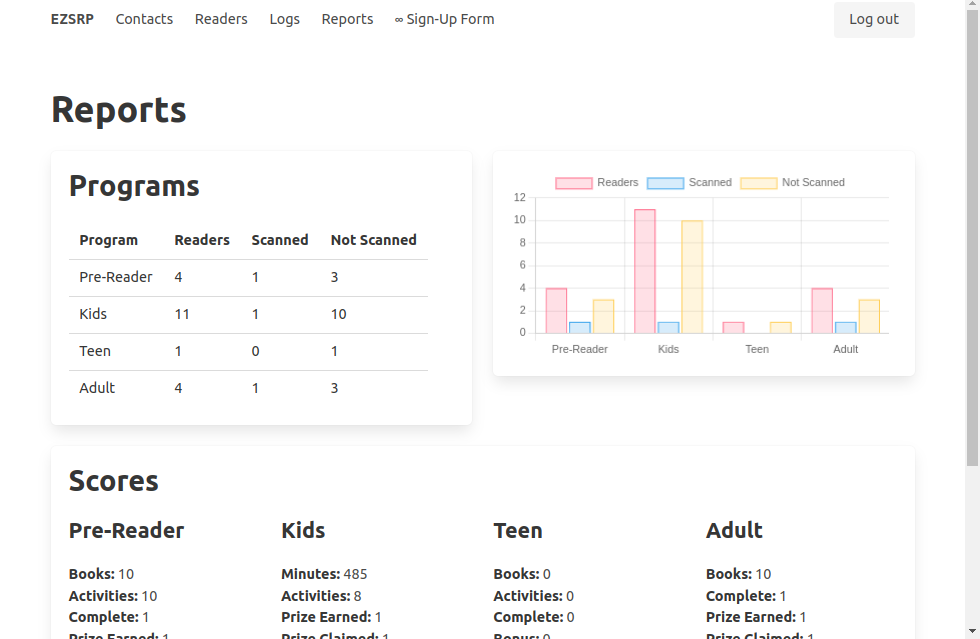The height and width of the screenshot is (639, 980).
Task: Click the Kids Not Scanned yellow bar
Action: [x=692, y=277]
